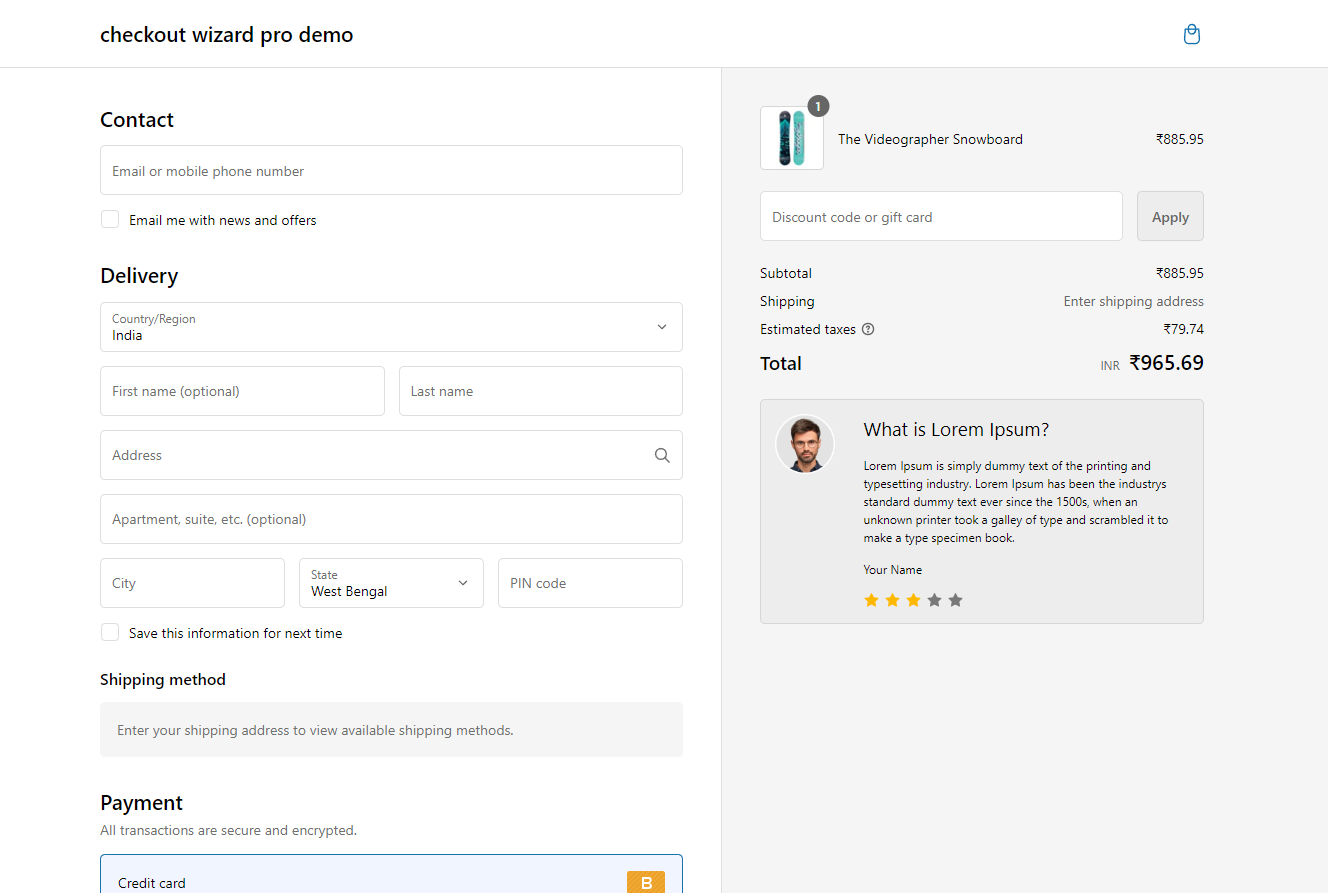Enable Email me with news and offers
1328x893 pixels.
click(110, 219)
